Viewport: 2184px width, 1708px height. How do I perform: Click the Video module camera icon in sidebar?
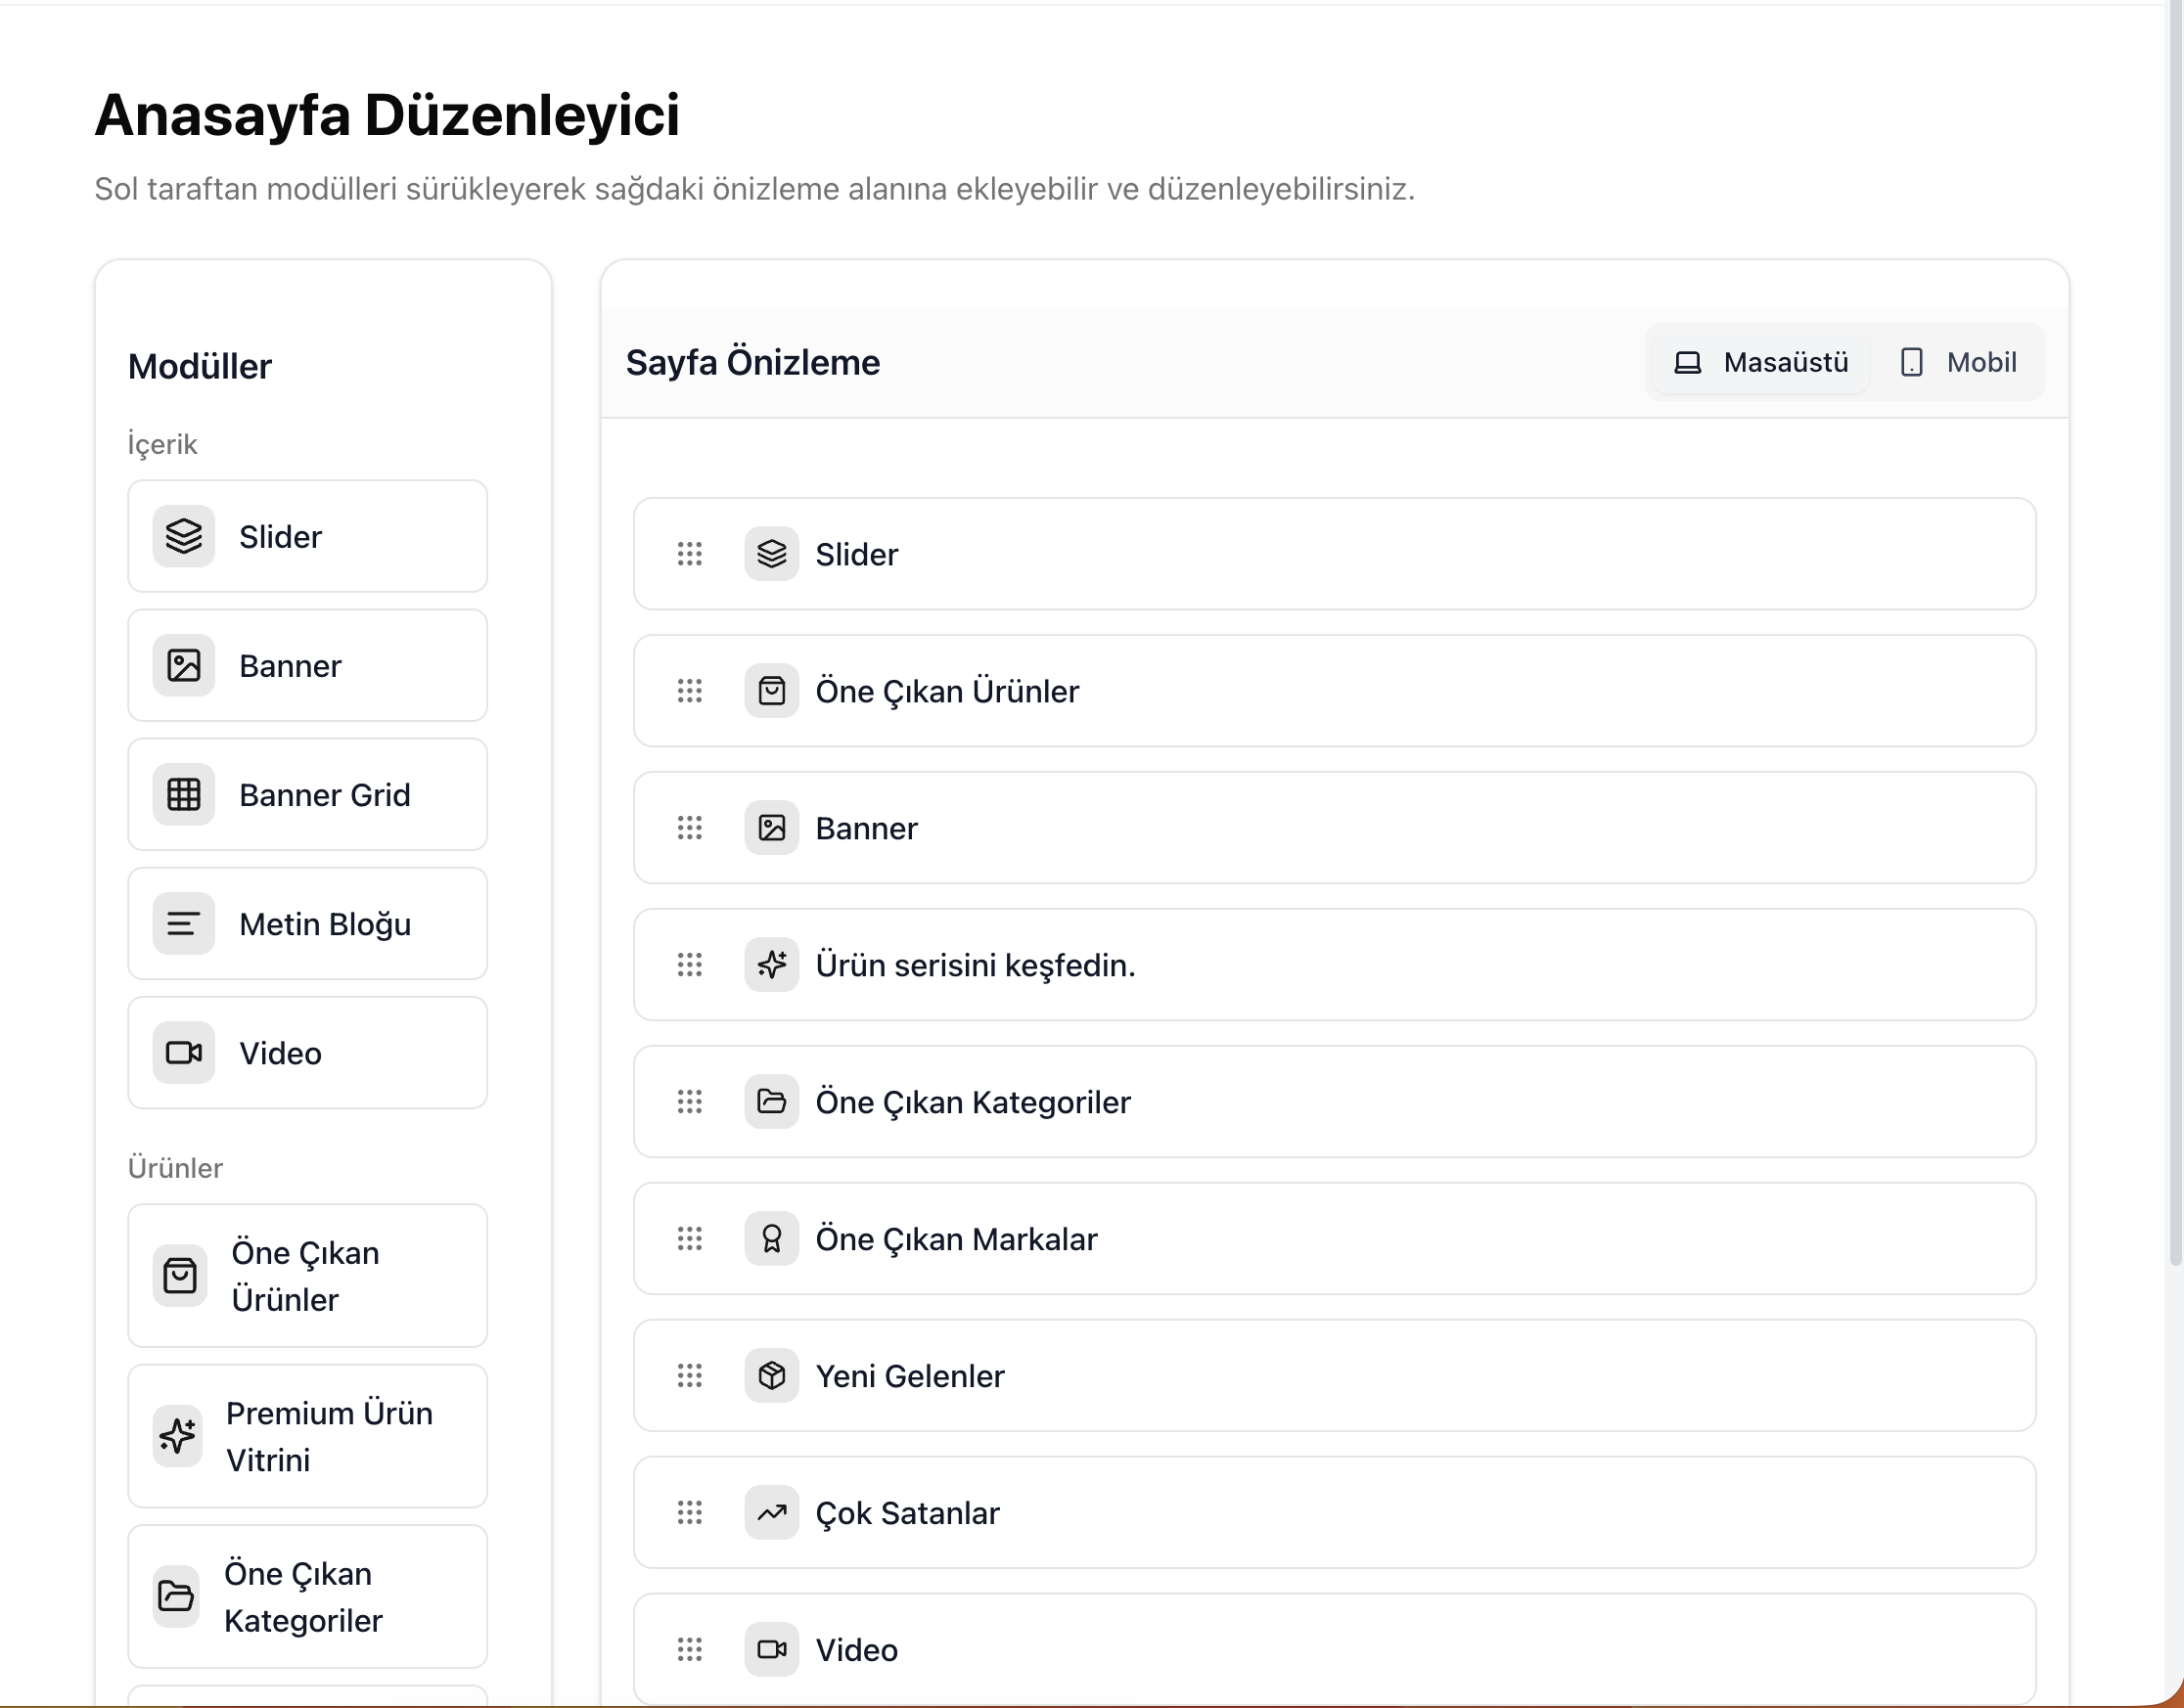click(184, 1052)
